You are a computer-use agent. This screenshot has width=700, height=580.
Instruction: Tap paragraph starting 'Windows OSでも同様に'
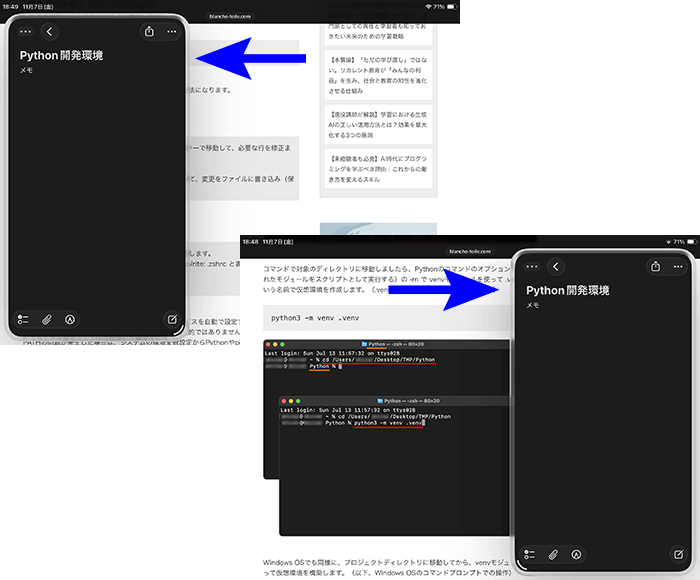tap(387, 567)
